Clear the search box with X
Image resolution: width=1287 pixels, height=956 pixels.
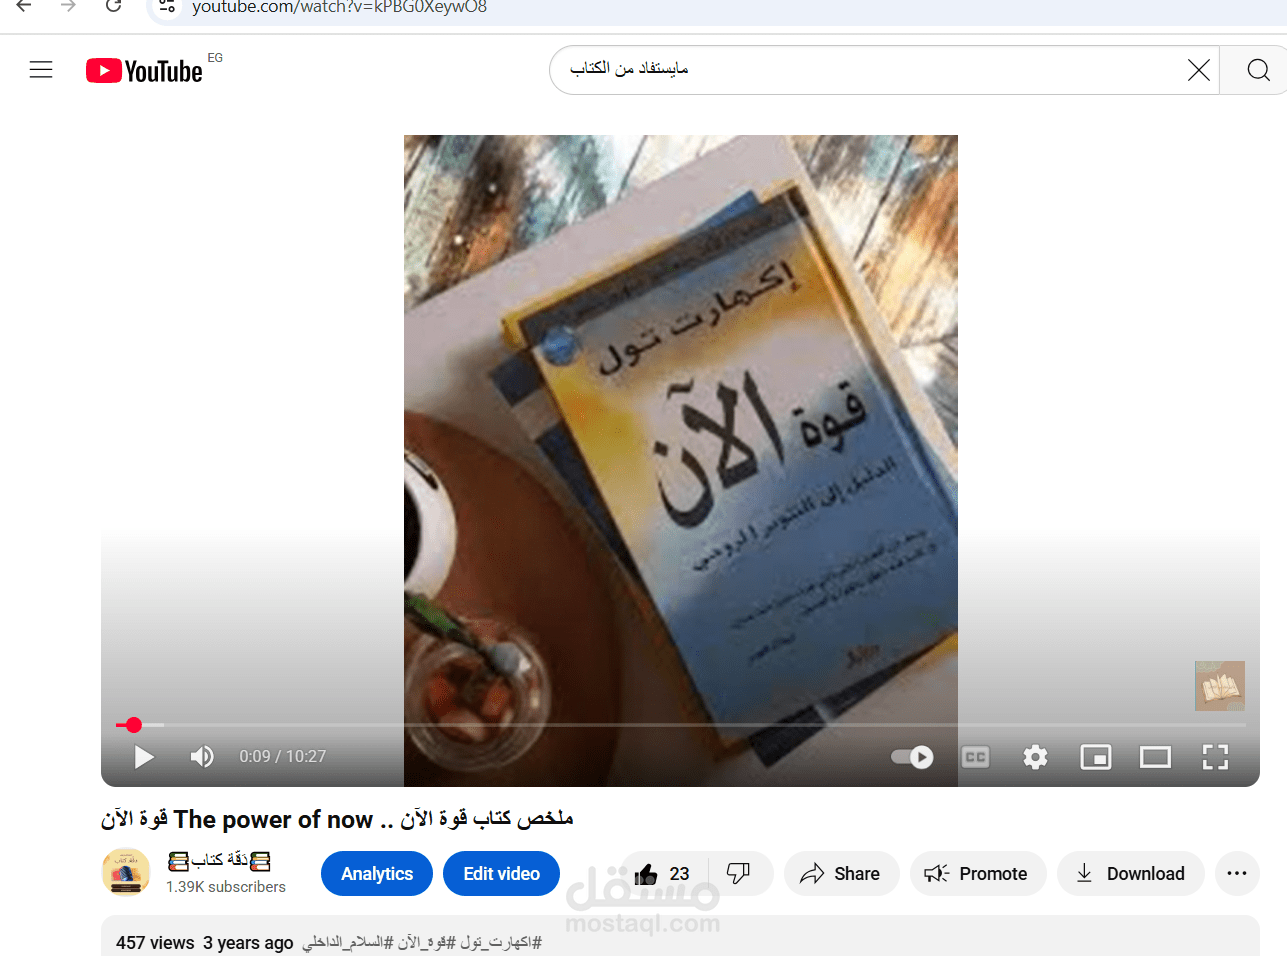(1198, 70)
